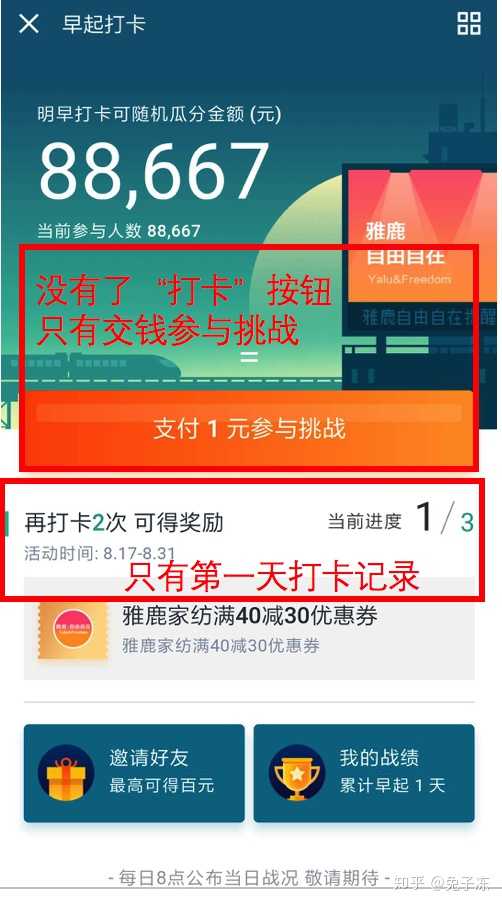Click the 88,667 prize amount number
502x906 pixels.
[154, 172]
